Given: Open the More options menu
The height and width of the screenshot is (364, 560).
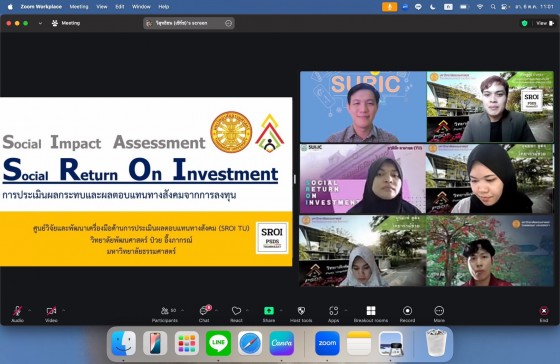Looking at the screenshot, I should tap(439, 314).
